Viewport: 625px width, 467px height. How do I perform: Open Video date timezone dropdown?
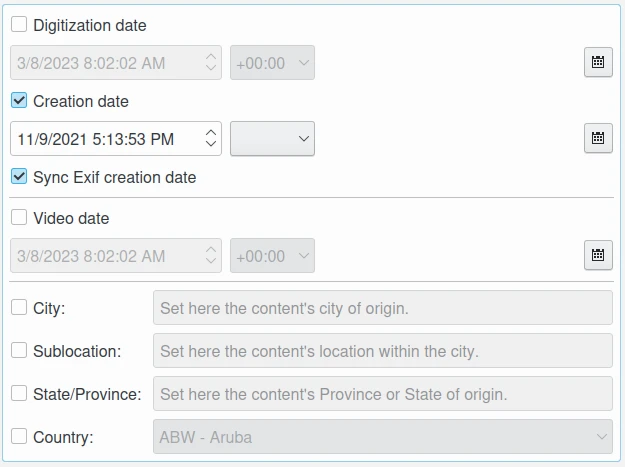point(272,256)
